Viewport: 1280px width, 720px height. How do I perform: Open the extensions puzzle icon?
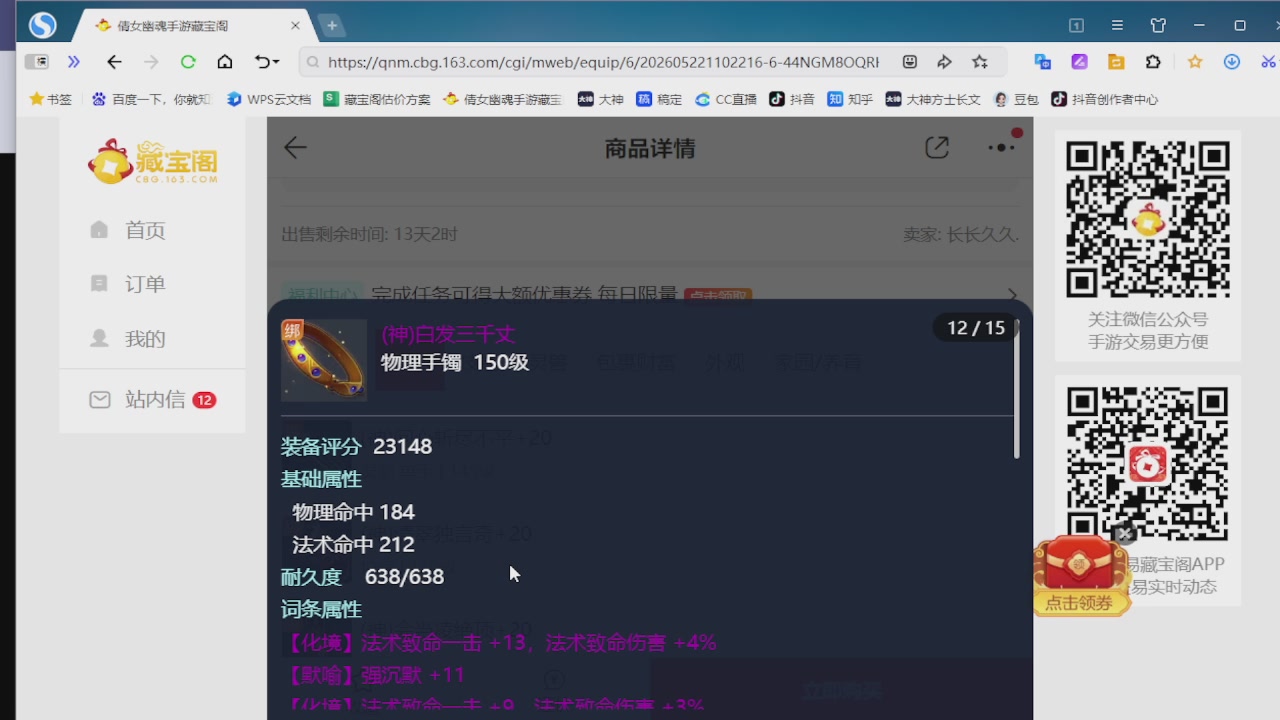click(x=1153, y=62)
